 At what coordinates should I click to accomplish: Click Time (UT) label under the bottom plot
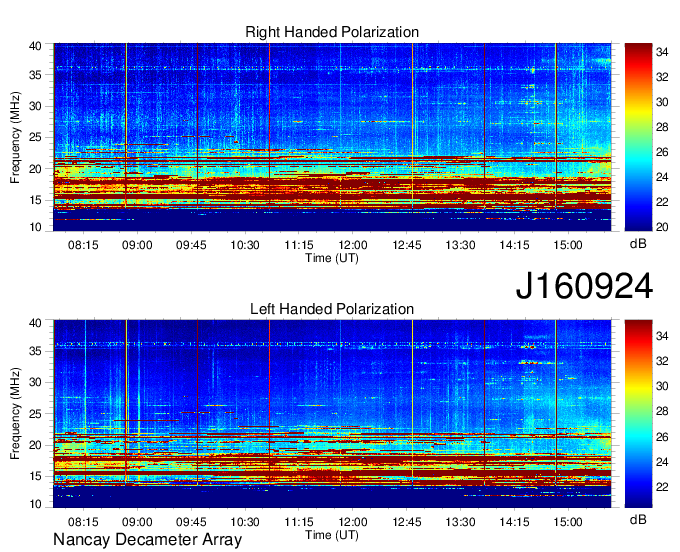pos(332,535)
